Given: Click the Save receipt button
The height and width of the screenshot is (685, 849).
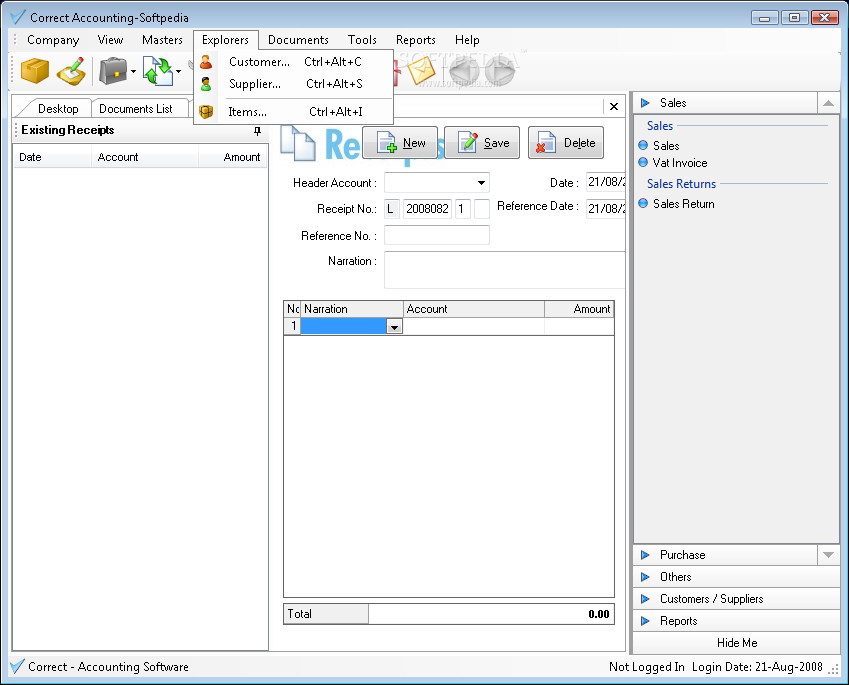Looking at the screenshot, I should click(x=482, y=143).
